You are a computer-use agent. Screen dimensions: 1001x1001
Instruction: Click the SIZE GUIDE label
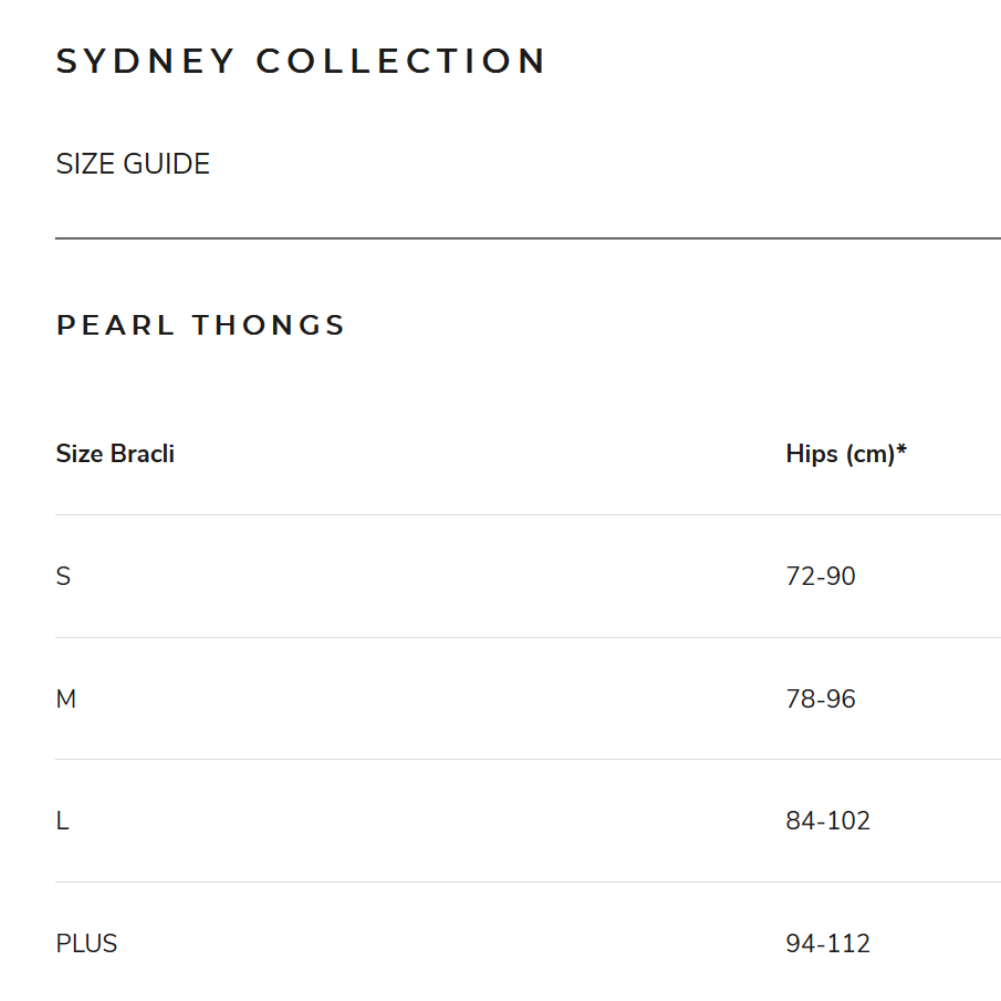(133, 164)
